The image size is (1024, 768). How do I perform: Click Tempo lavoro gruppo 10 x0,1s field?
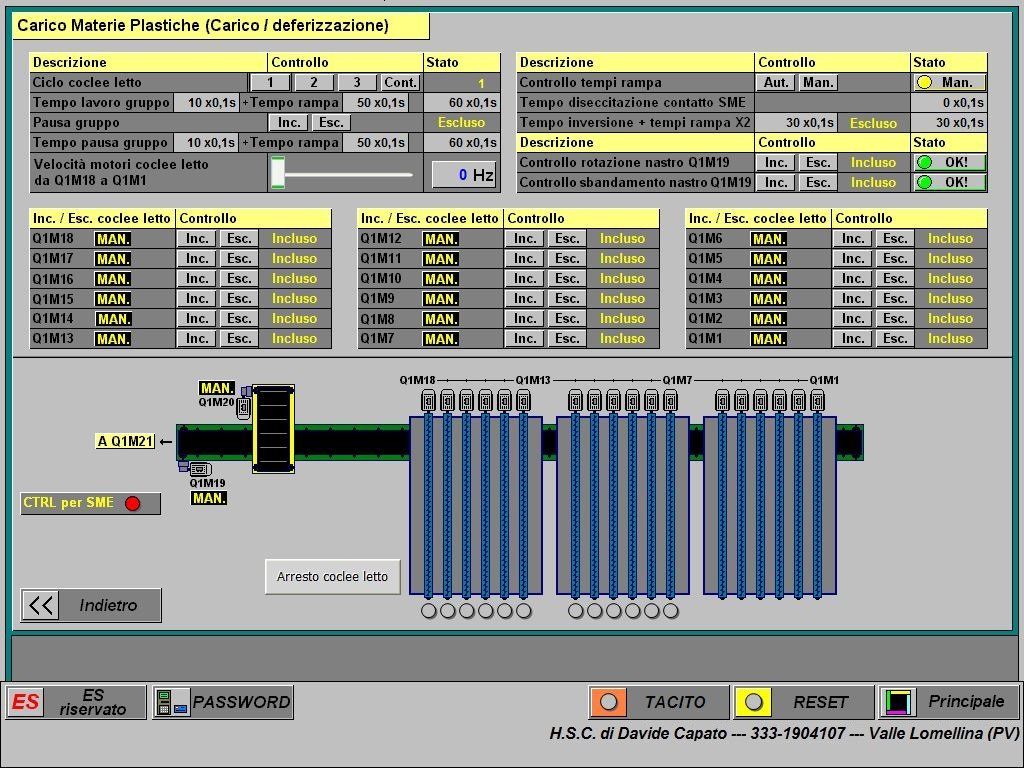coord(207,103)
